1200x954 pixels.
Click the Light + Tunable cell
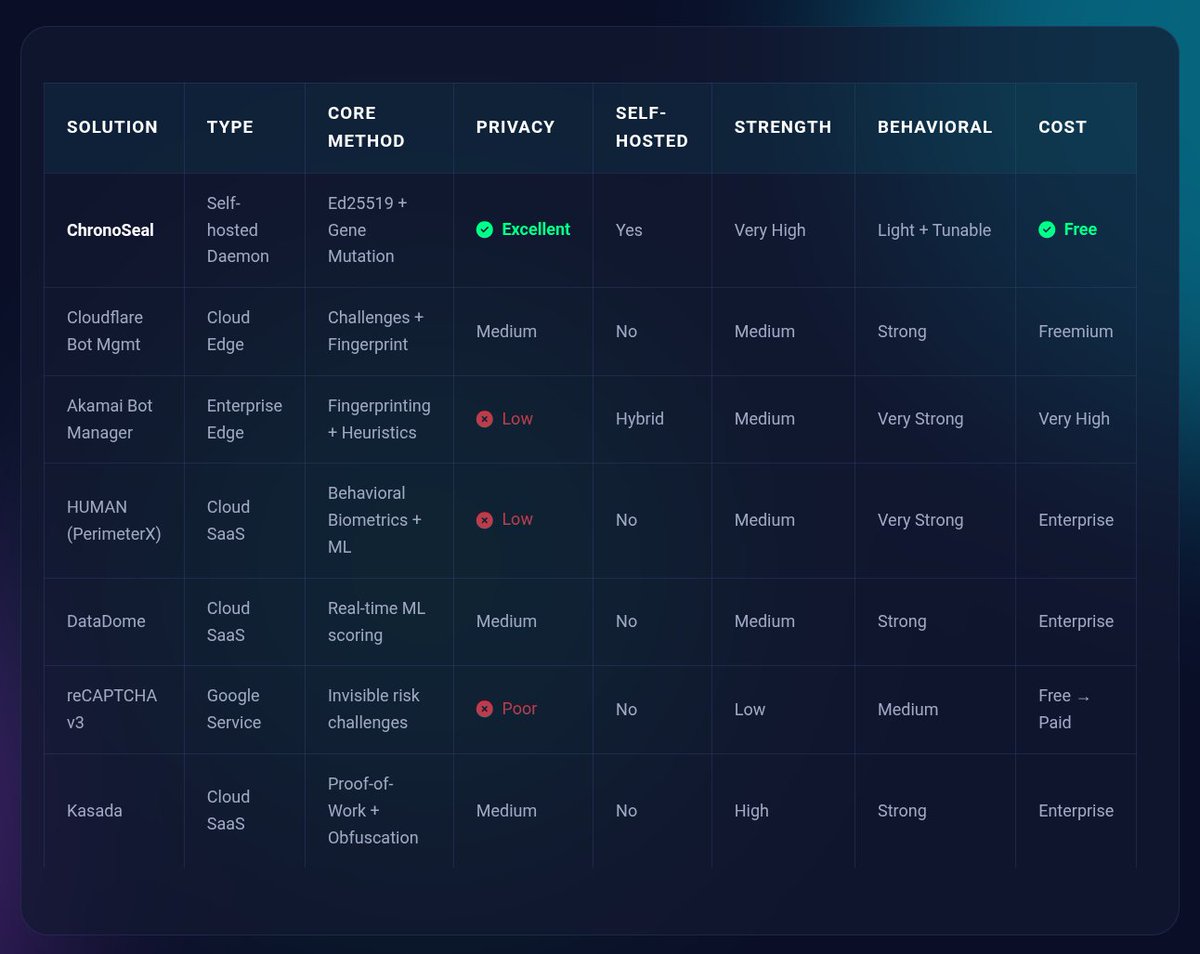[934, 230]
